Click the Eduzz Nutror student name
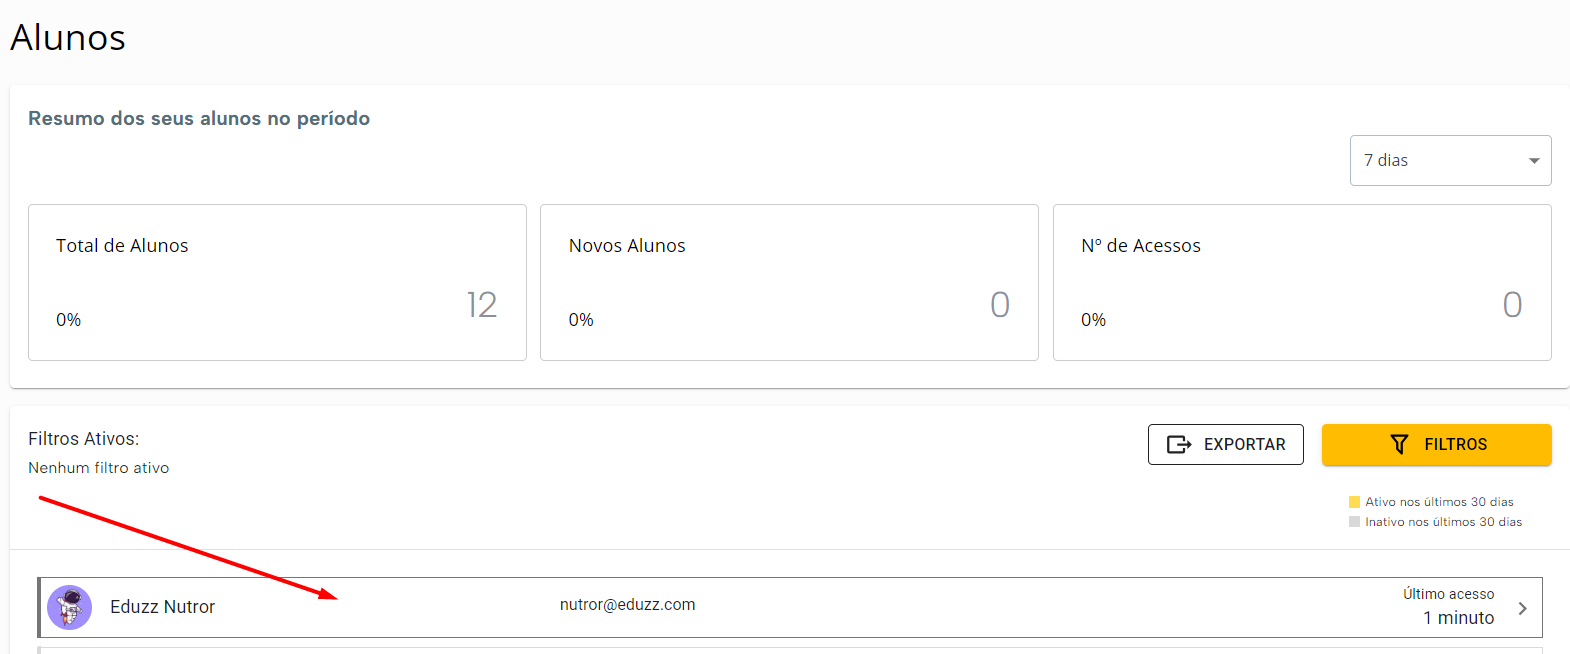Viewport: 1570px width, 654px height. click(x=162, y=607)
